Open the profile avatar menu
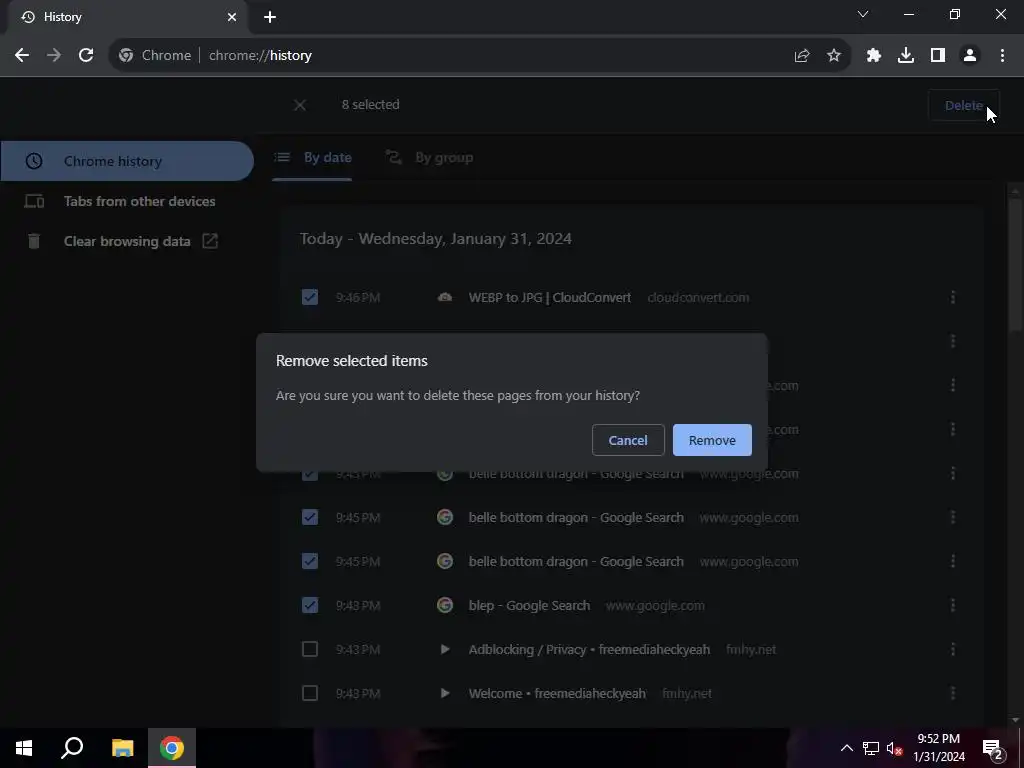Viewport: 1024px width, 768px height. (970, 56)
